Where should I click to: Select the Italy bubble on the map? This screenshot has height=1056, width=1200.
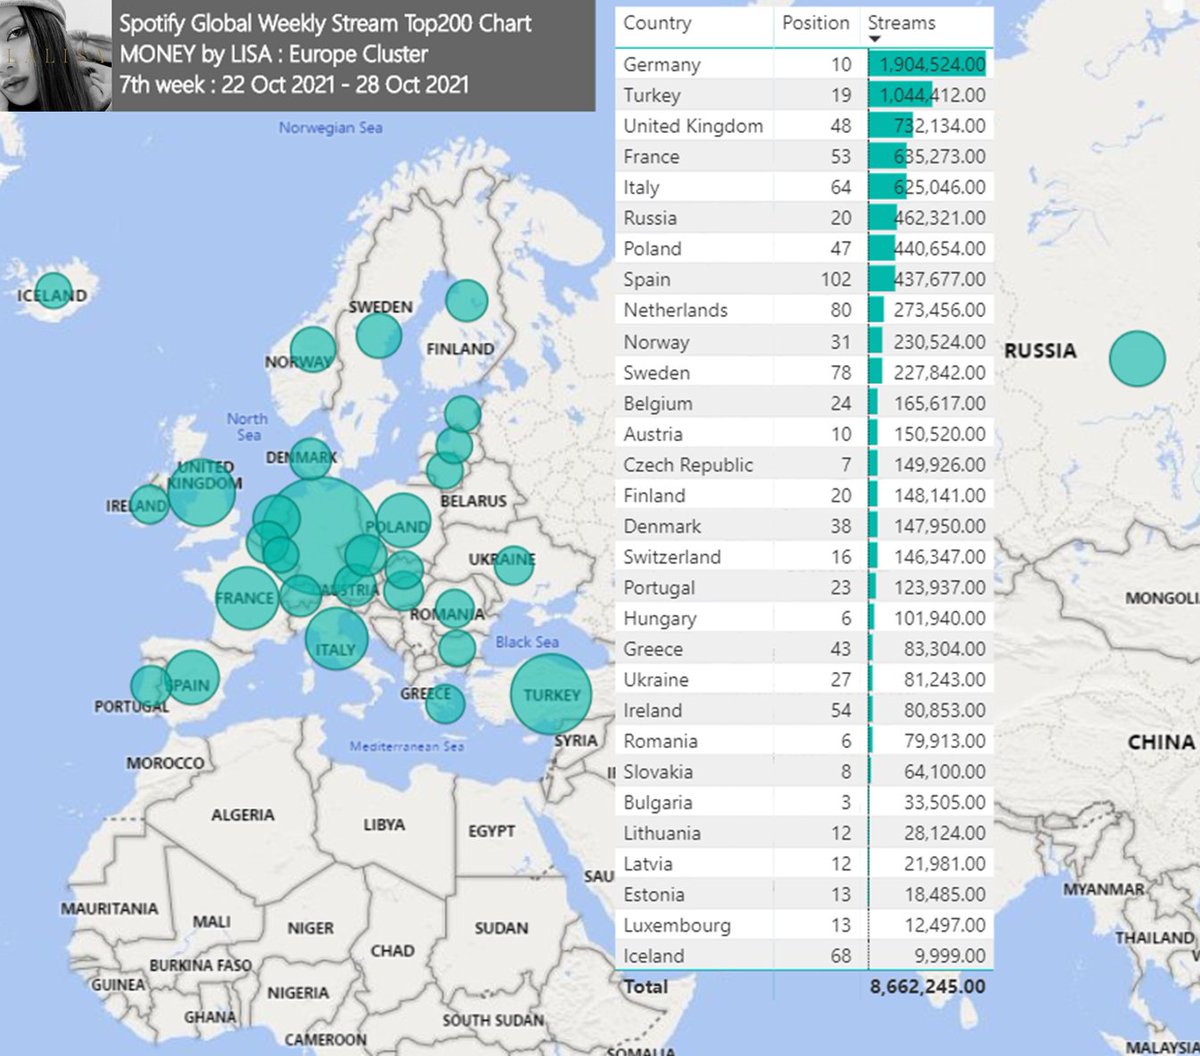(x=337, y=638)
